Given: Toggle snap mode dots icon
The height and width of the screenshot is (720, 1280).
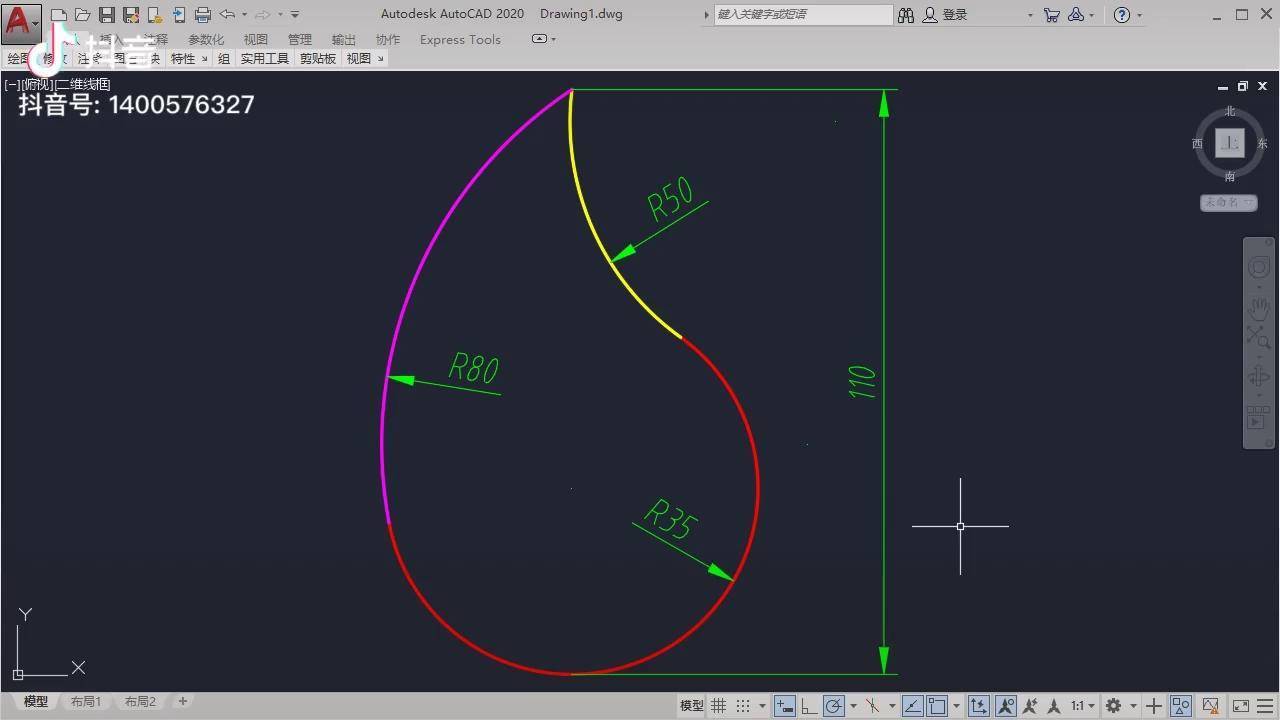Looking at the screenshot, I should (742, 706).
